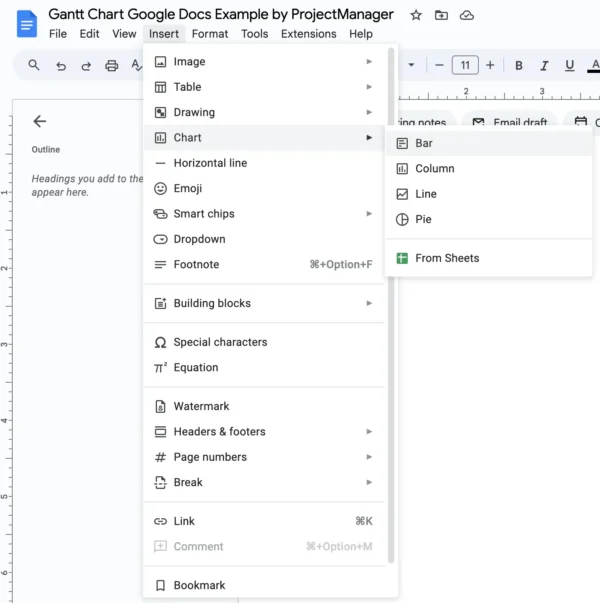Viewport: 600px width, 603px height.
Task: Click the Redo arrow
Action: coord(86,66)
